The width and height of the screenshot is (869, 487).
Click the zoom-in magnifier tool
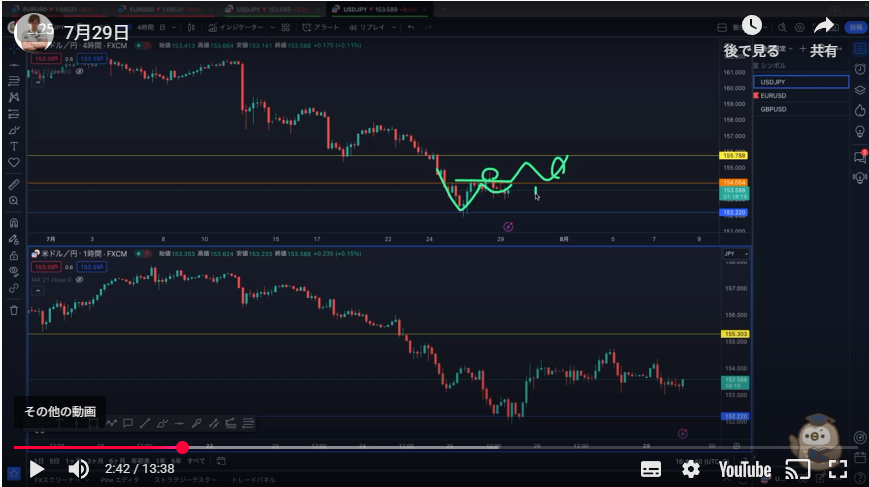(14, 201)
